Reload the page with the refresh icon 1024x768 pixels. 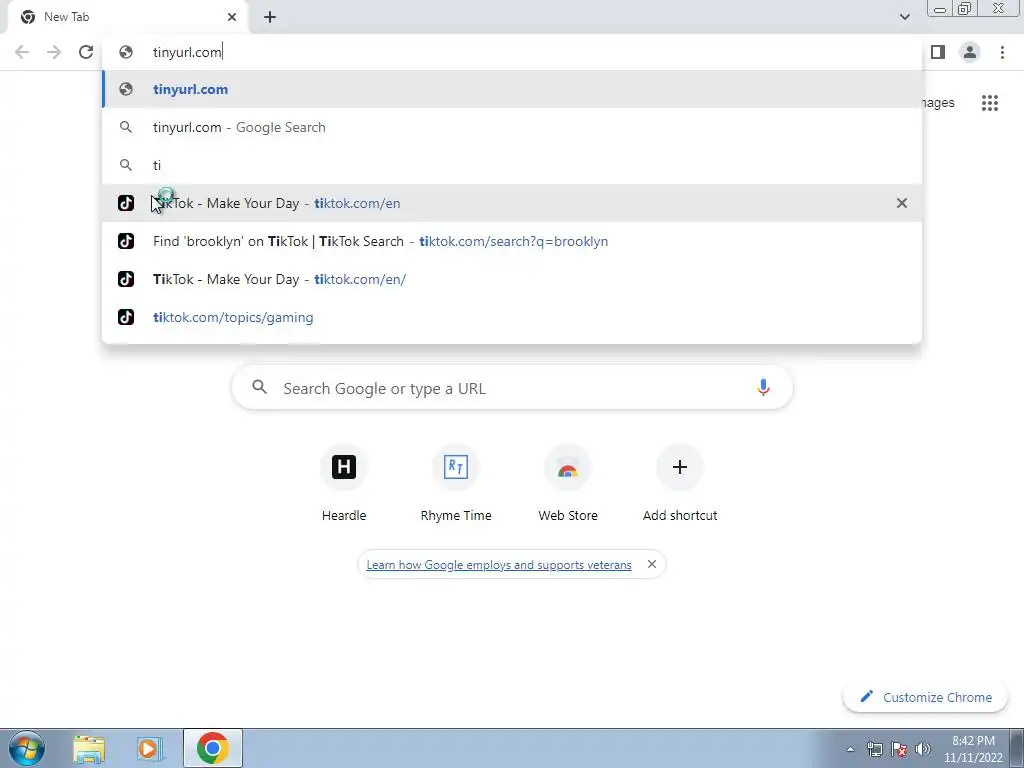86,52
